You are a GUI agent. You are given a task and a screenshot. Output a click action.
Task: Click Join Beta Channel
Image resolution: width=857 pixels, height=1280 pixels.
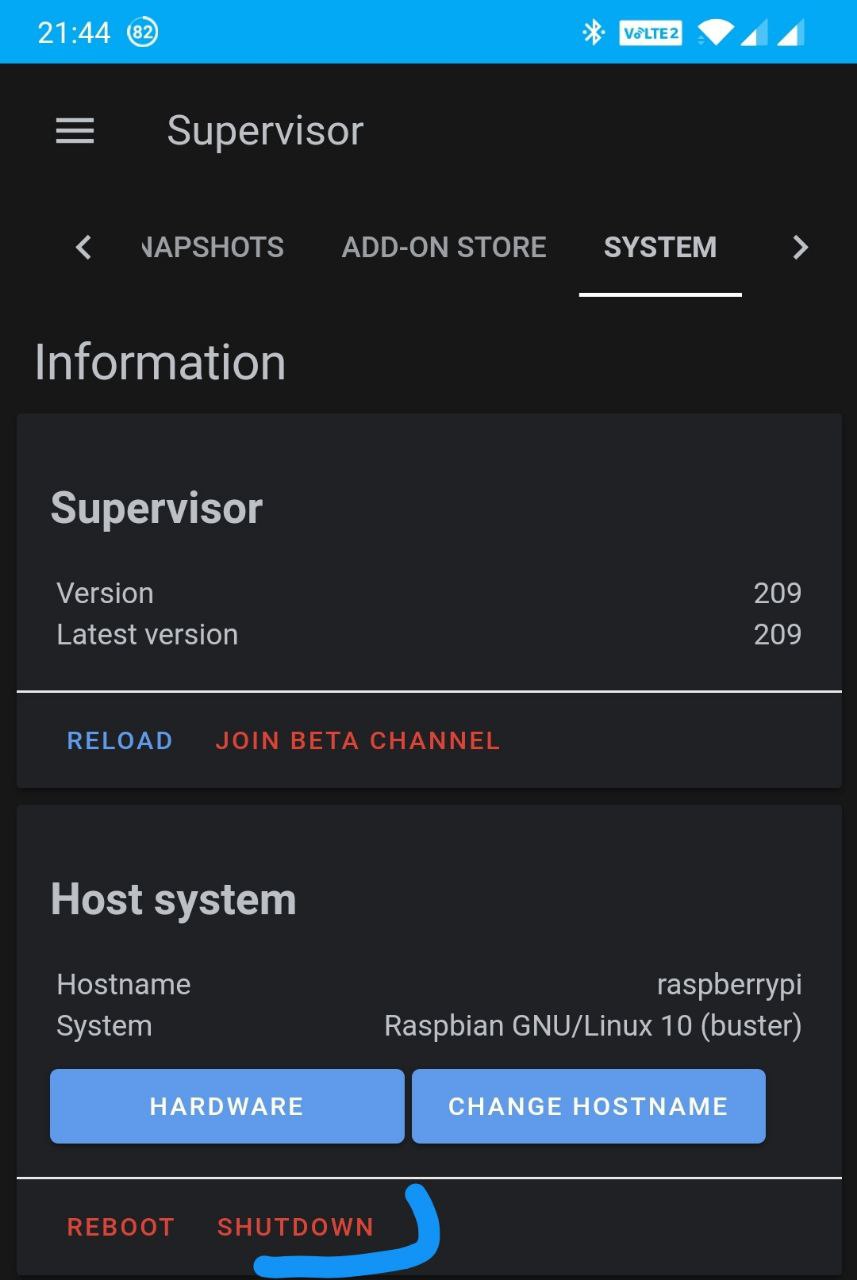coord(357,741)
